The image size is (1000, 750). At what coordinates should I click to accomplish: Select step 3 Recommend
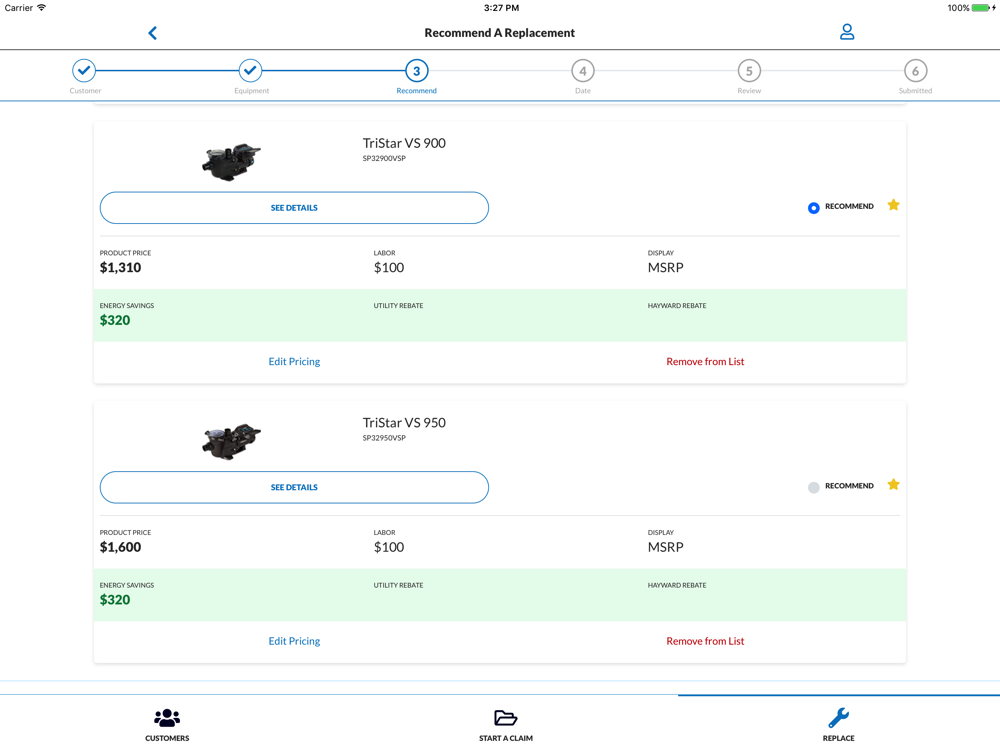pos(416,71)
